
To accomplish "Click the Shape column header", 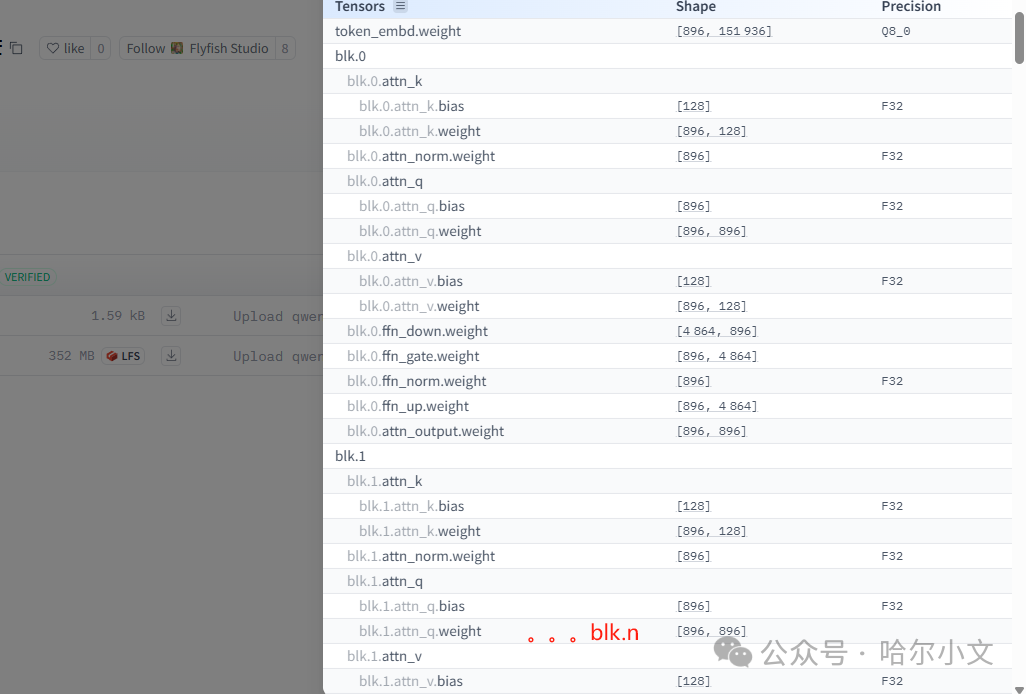I will pos(696,7).
